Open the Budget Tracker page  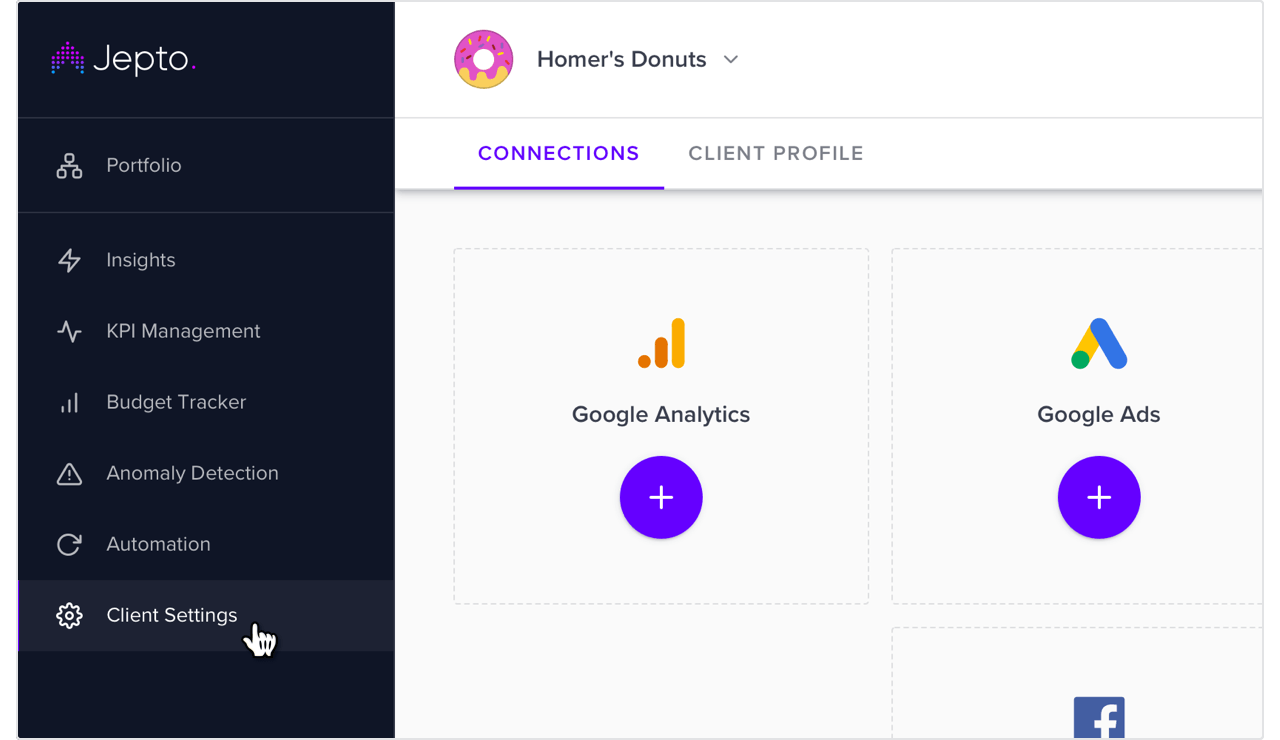(206, 403)
